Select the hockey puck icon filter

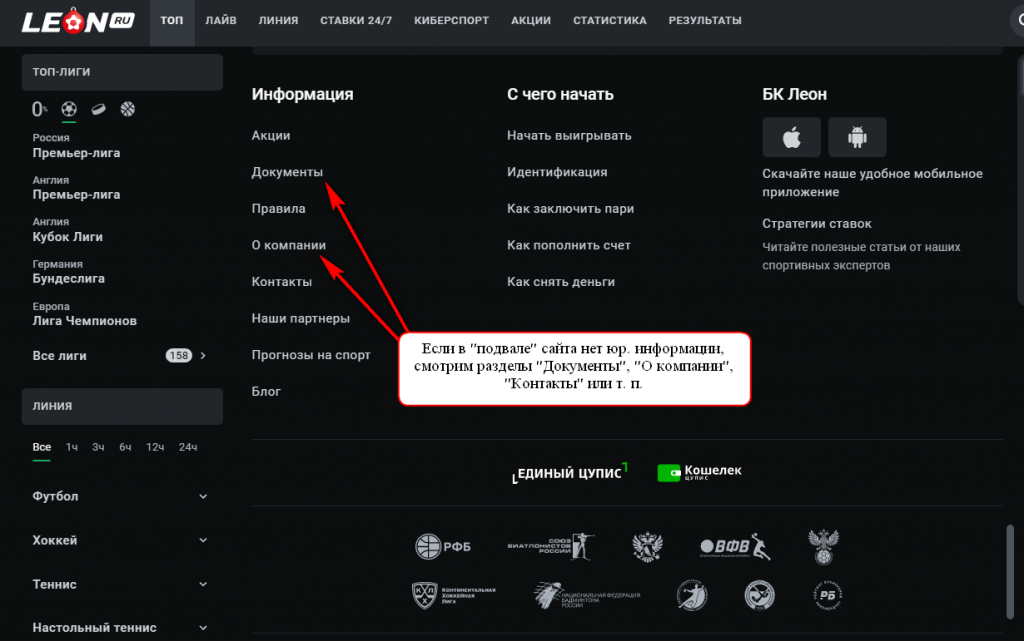point(99,109)
